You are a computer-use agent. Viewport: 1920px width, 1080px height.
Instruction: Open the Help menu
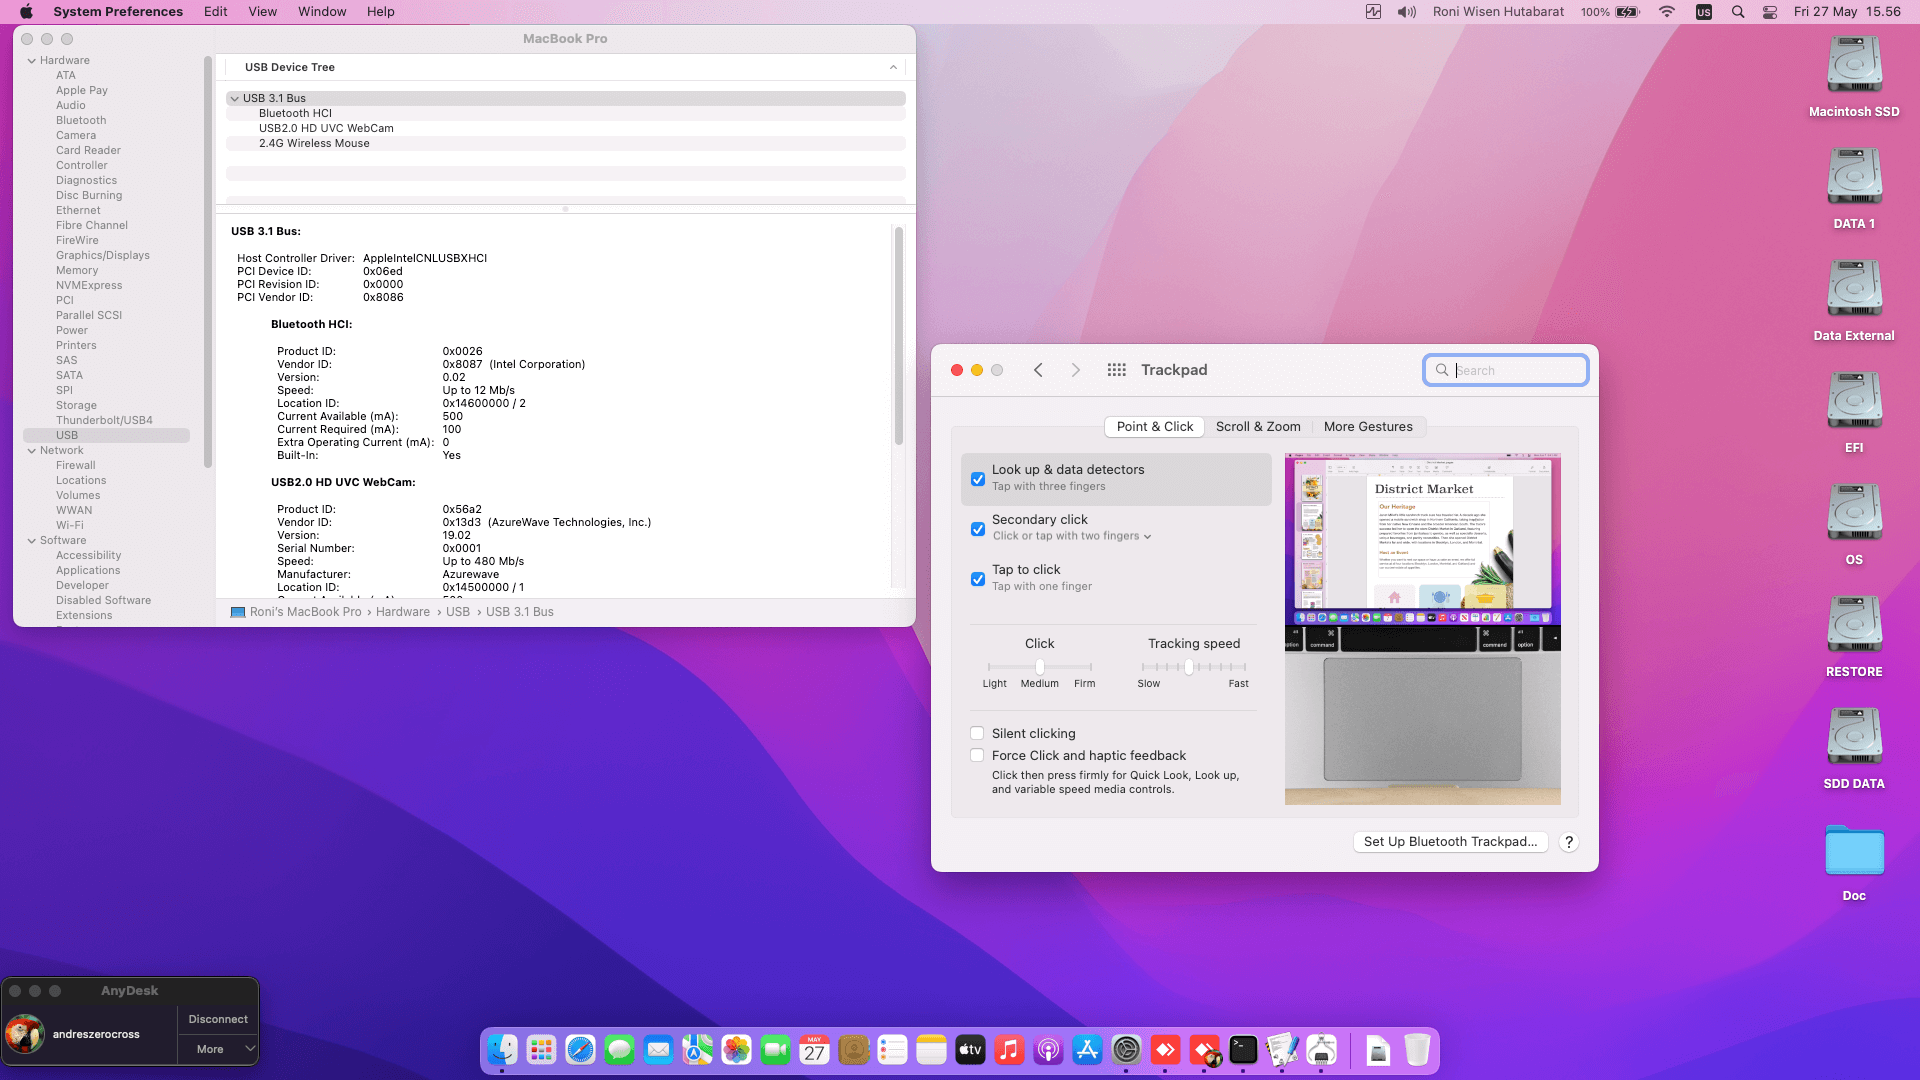[380, 12]
